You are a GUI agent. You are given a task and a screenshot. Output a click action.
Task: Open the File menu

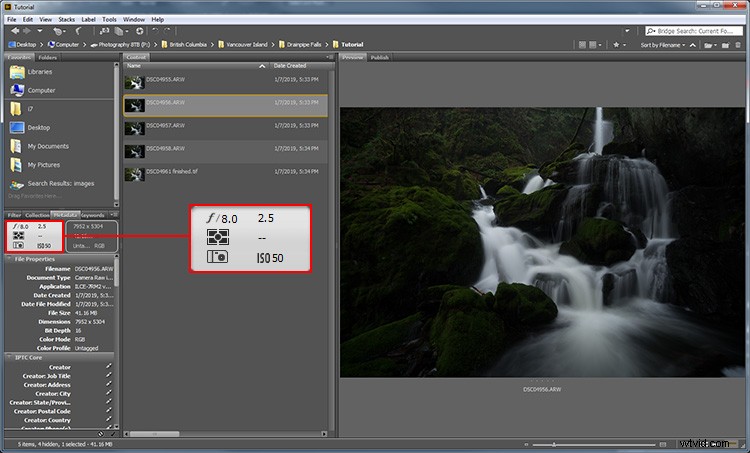point(11,20)
